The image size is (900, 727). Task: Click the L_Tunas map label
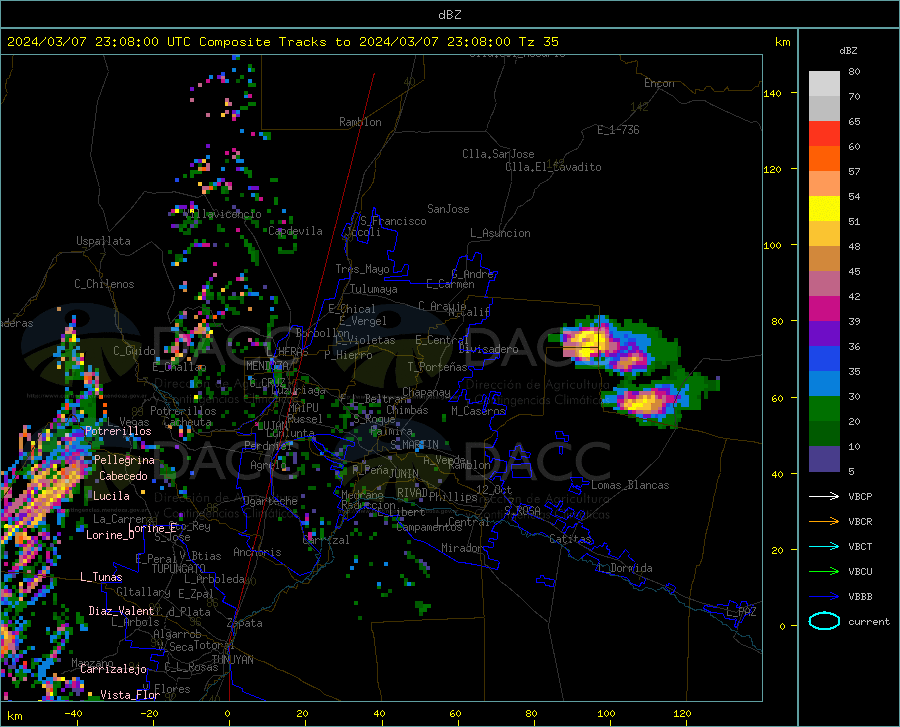tap(101, 577)
